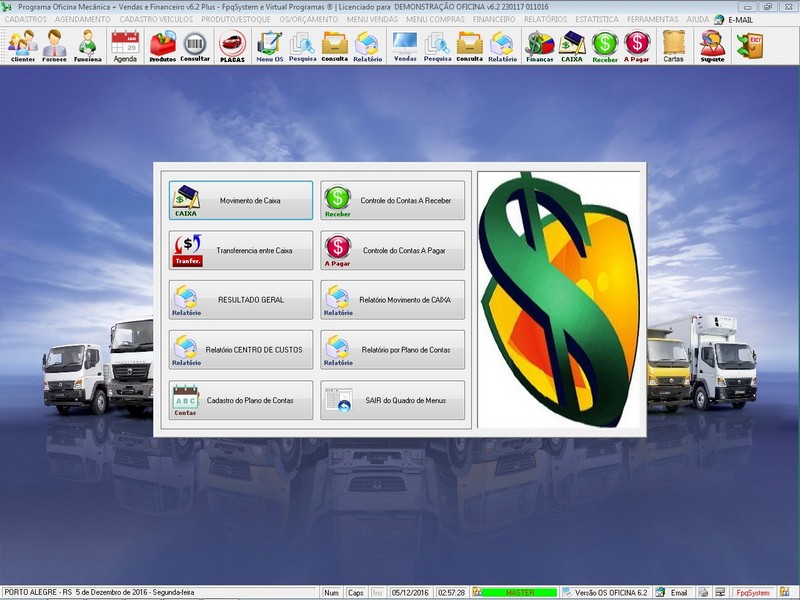Screen dimensions: 800x600
Task: Click Versão OS OFICINA 6.2 status text
Action: click(611, 592)
